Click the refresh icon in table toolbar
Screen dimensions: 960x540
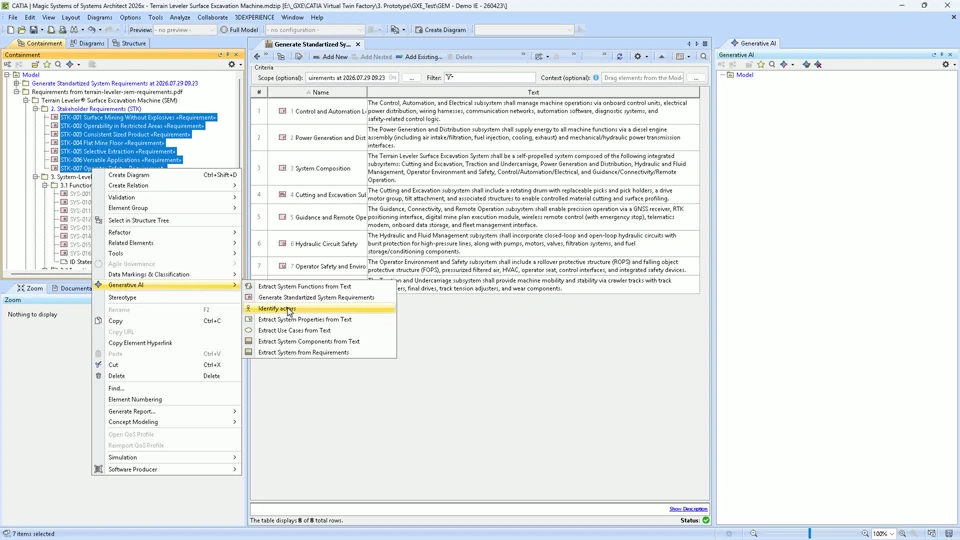620,56
